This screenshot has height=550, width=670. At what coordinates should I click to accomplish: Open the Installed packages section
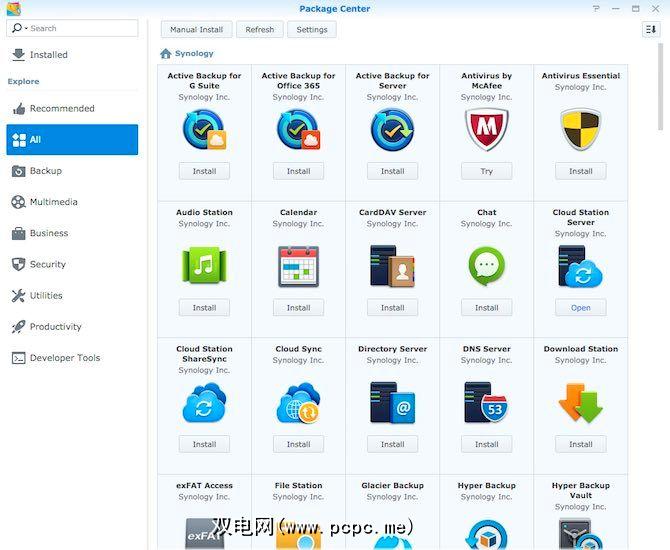[73, 55]
